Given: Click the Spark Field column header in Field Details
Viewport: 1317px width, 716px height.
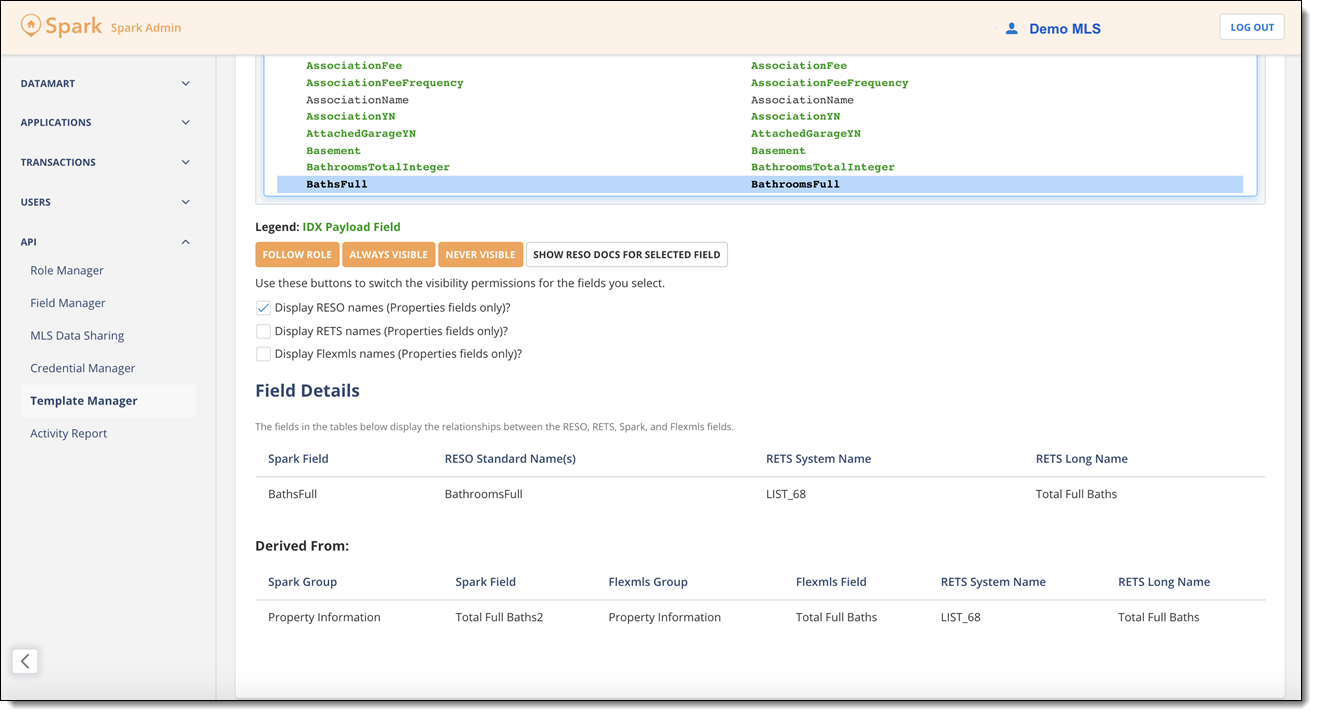Looking at the screenshot, I should tap(298, 459).
